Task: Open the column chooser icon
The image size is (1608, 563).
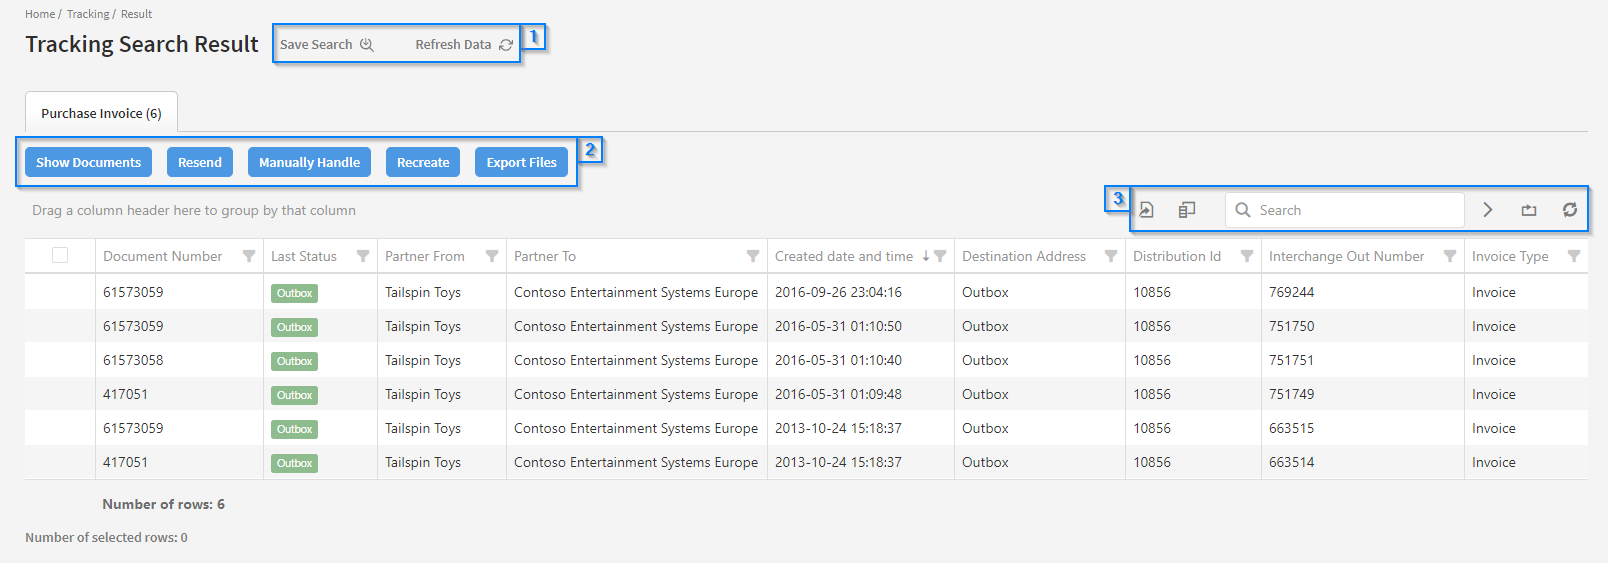Action: pos(1187,210)
